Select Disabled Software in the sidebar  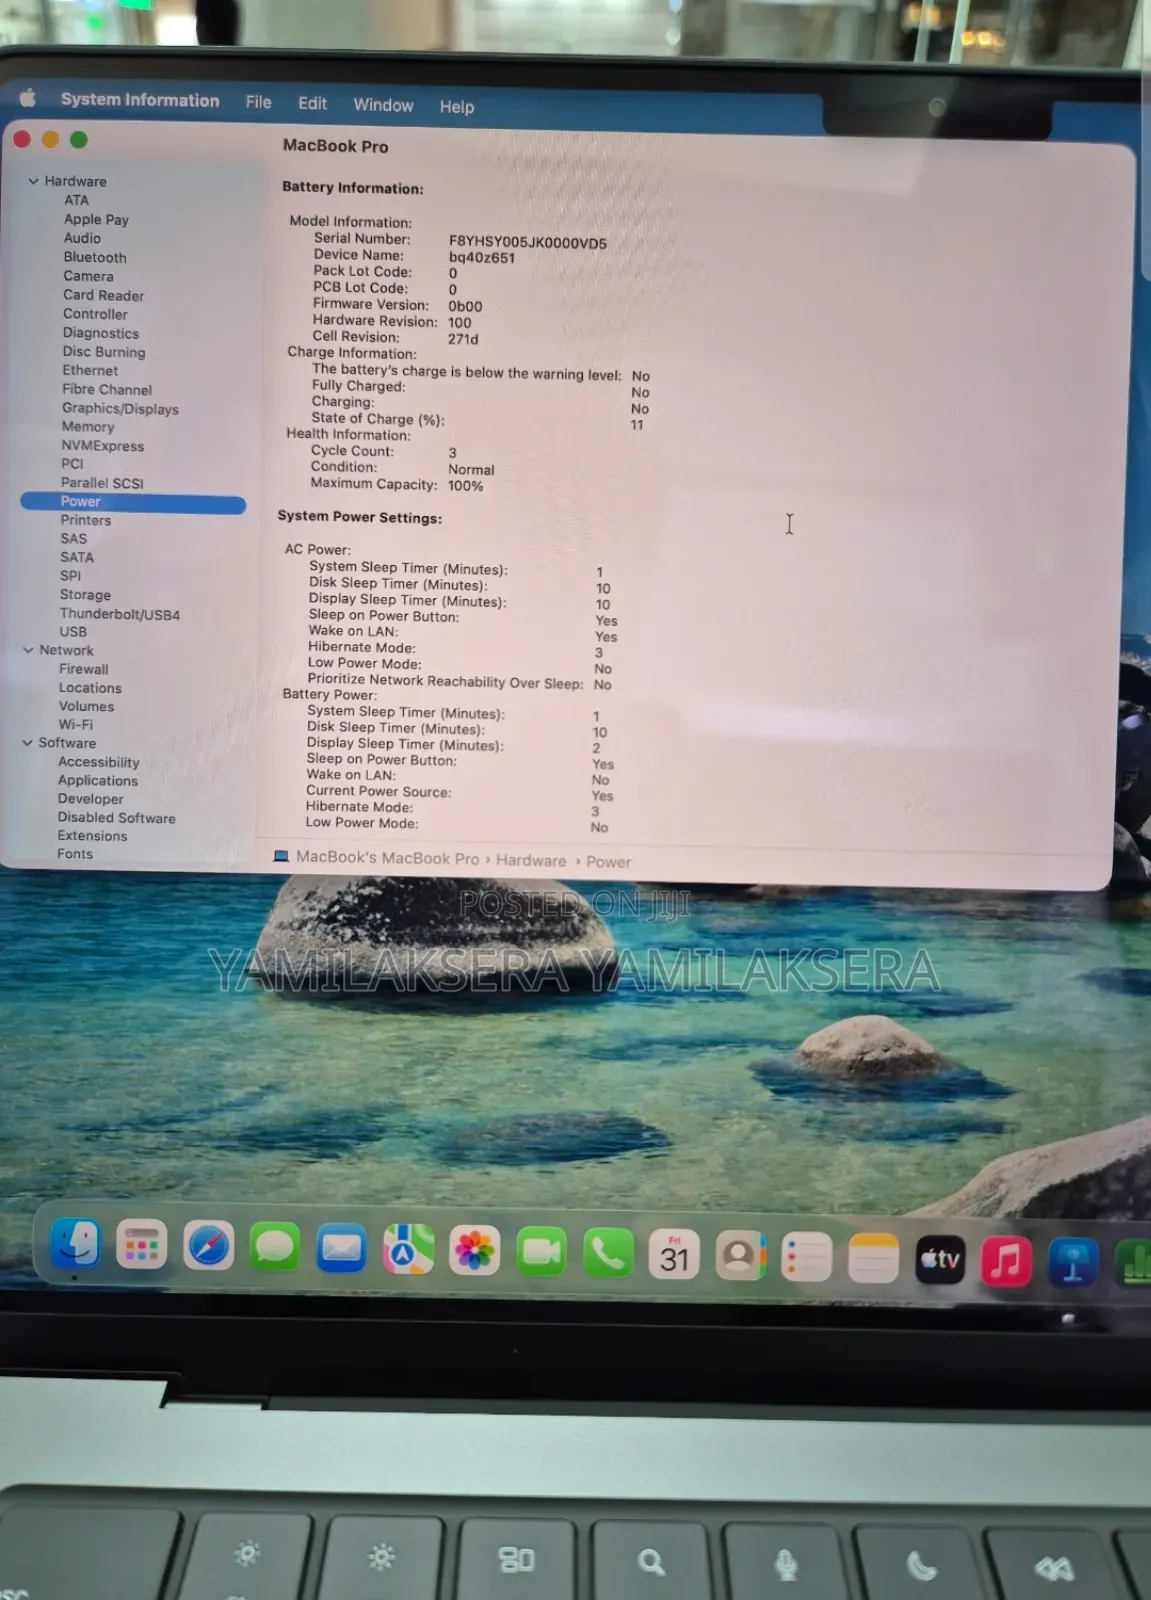click(116, 818)
